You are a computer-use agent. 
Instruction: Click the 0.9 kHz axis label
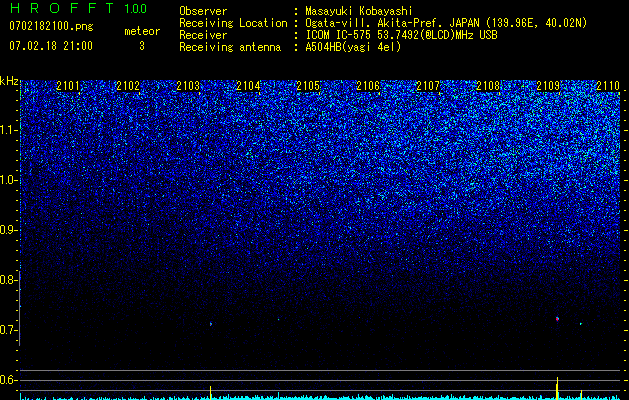[x=8, y=230]
